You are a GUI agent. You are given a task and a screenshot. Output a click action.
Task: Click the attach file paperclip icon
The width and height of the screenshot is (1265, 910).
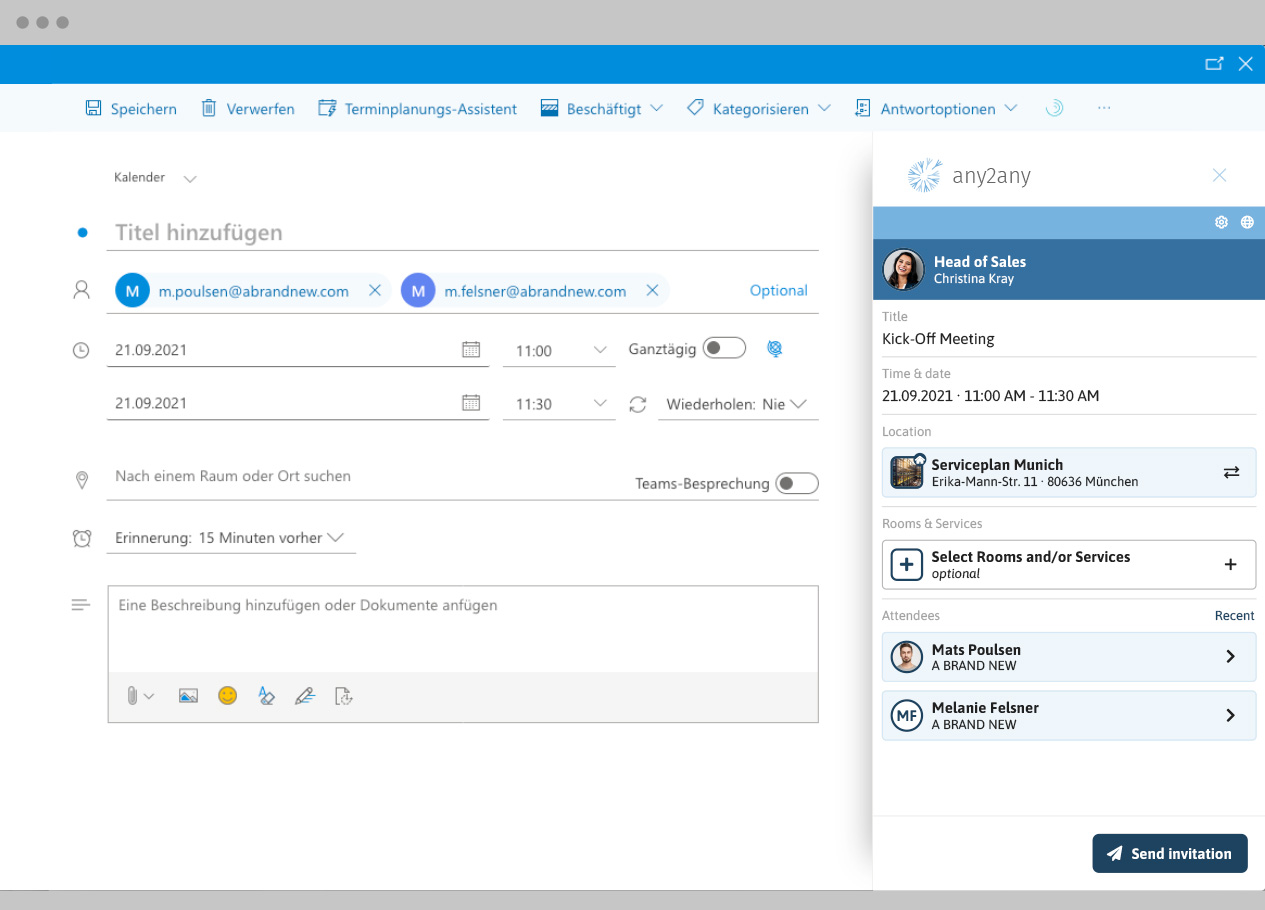(132, 696)
